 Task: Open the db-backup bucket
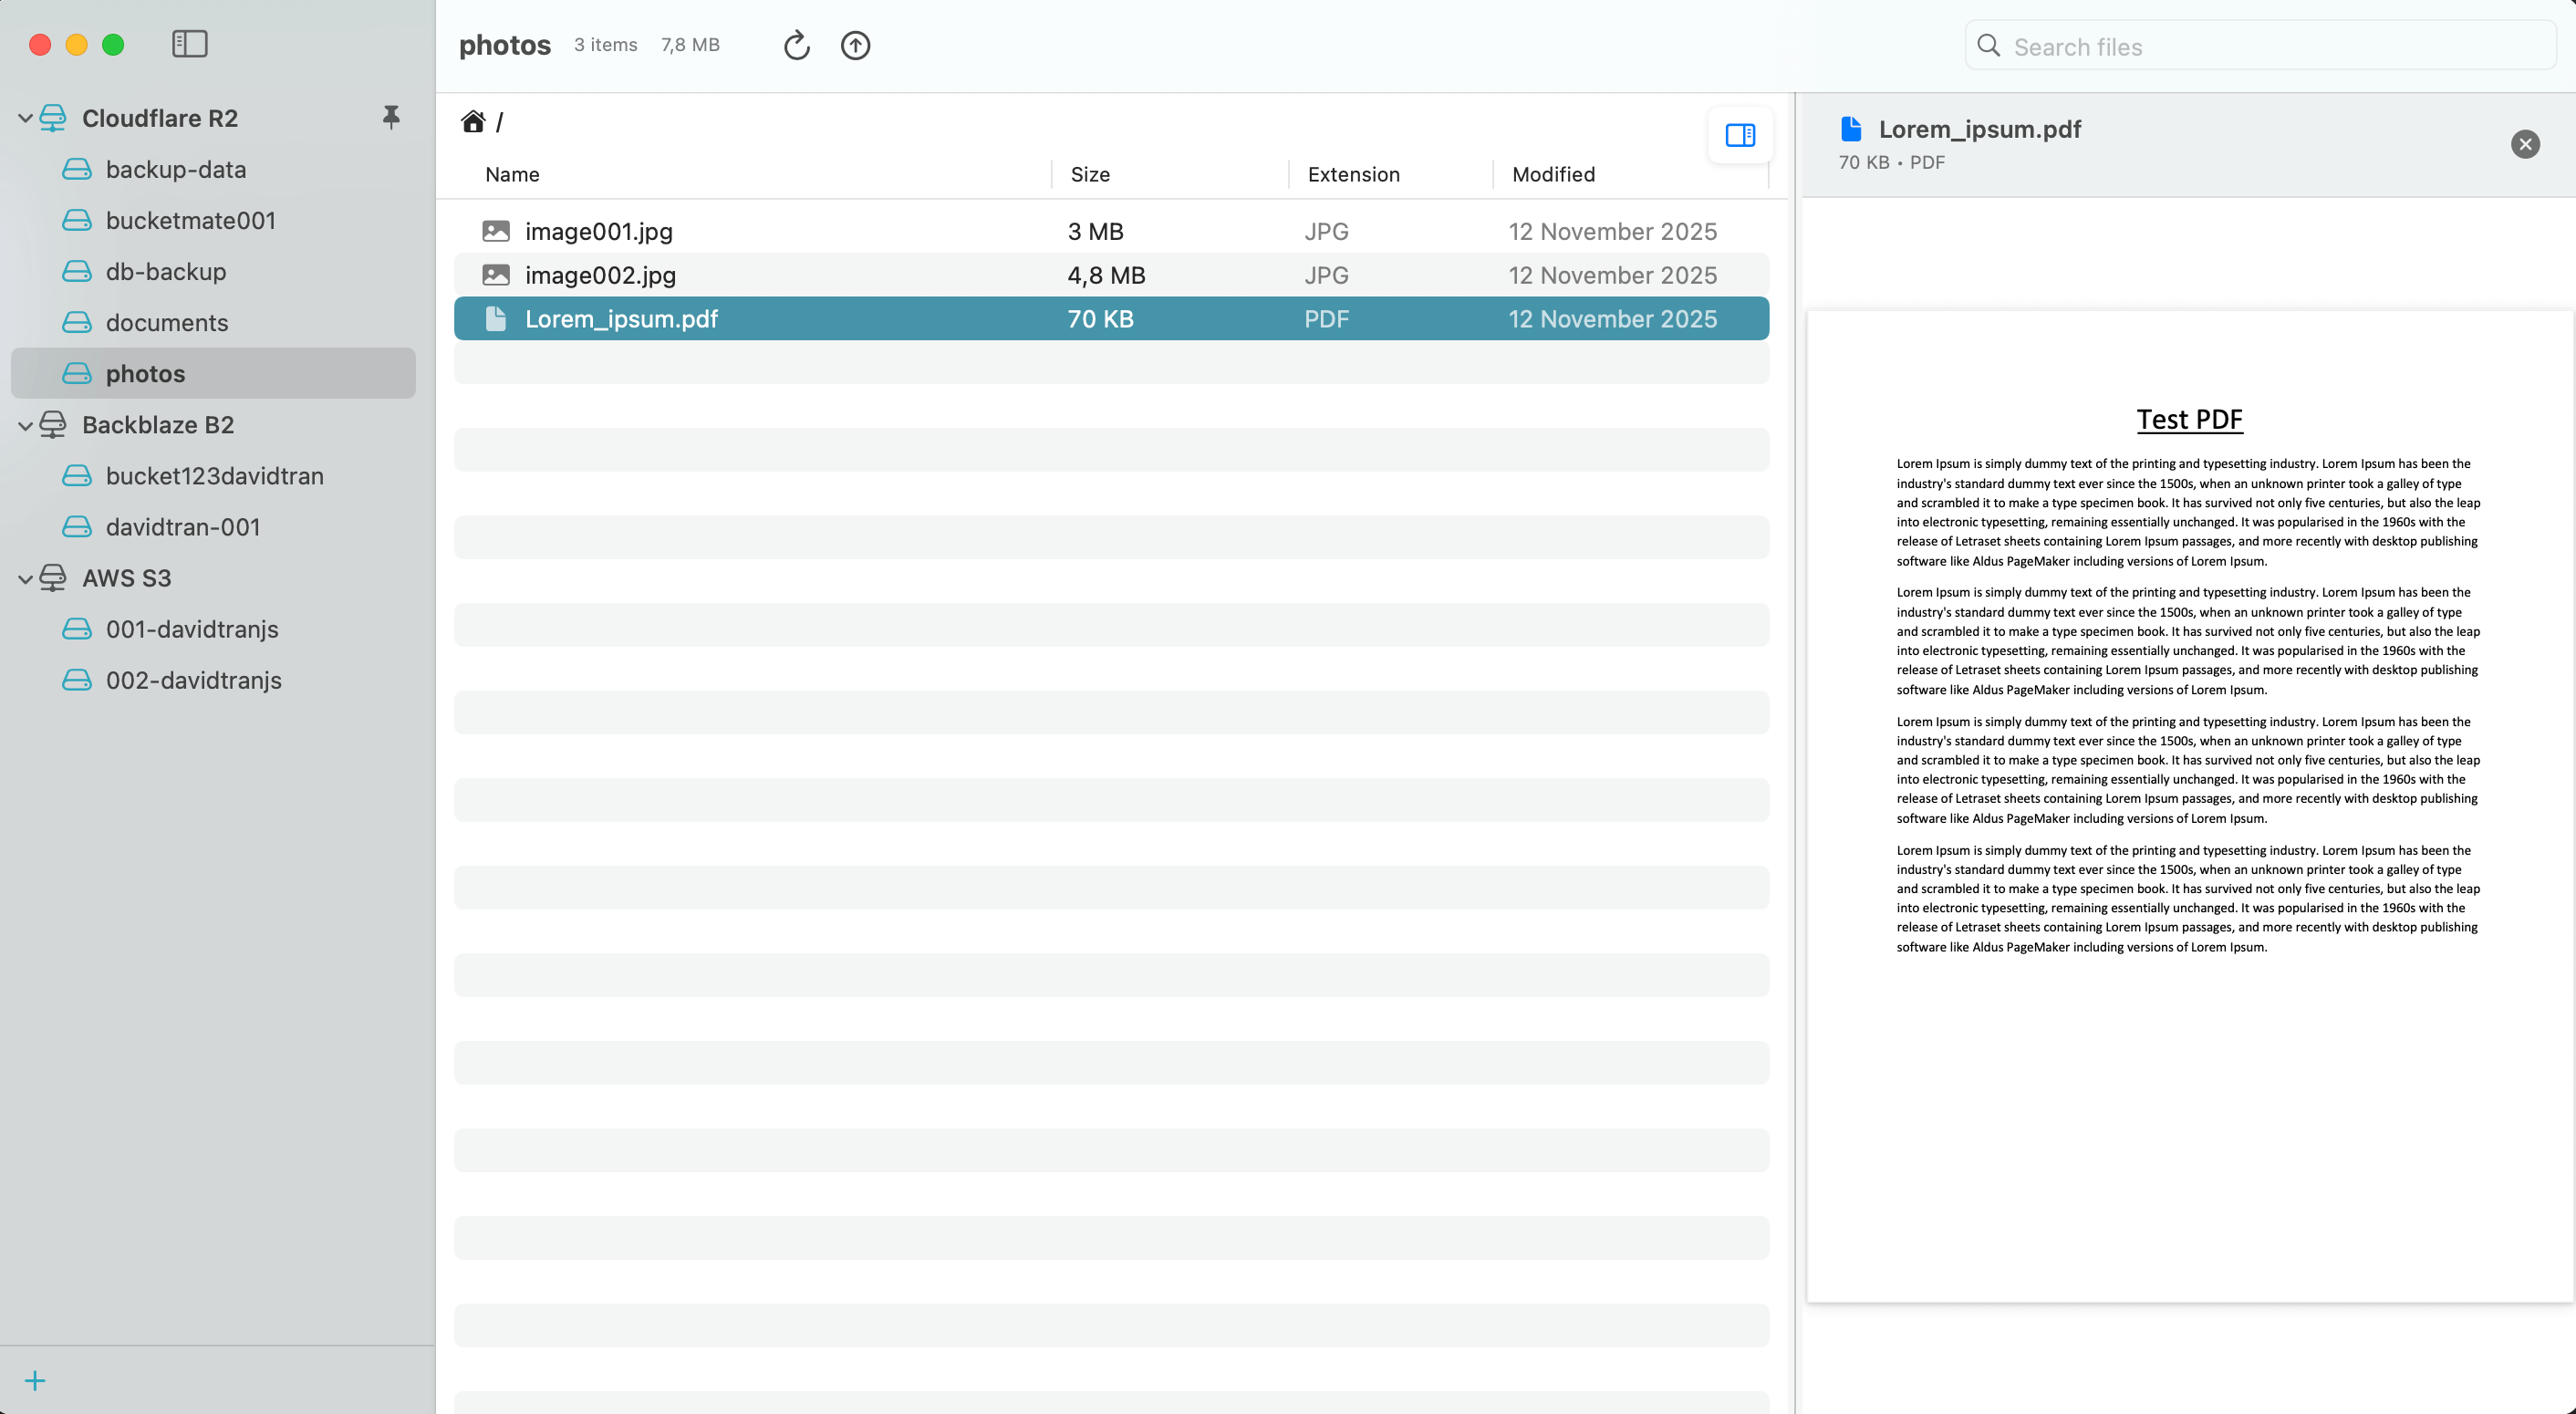click(x=163, y=271)
